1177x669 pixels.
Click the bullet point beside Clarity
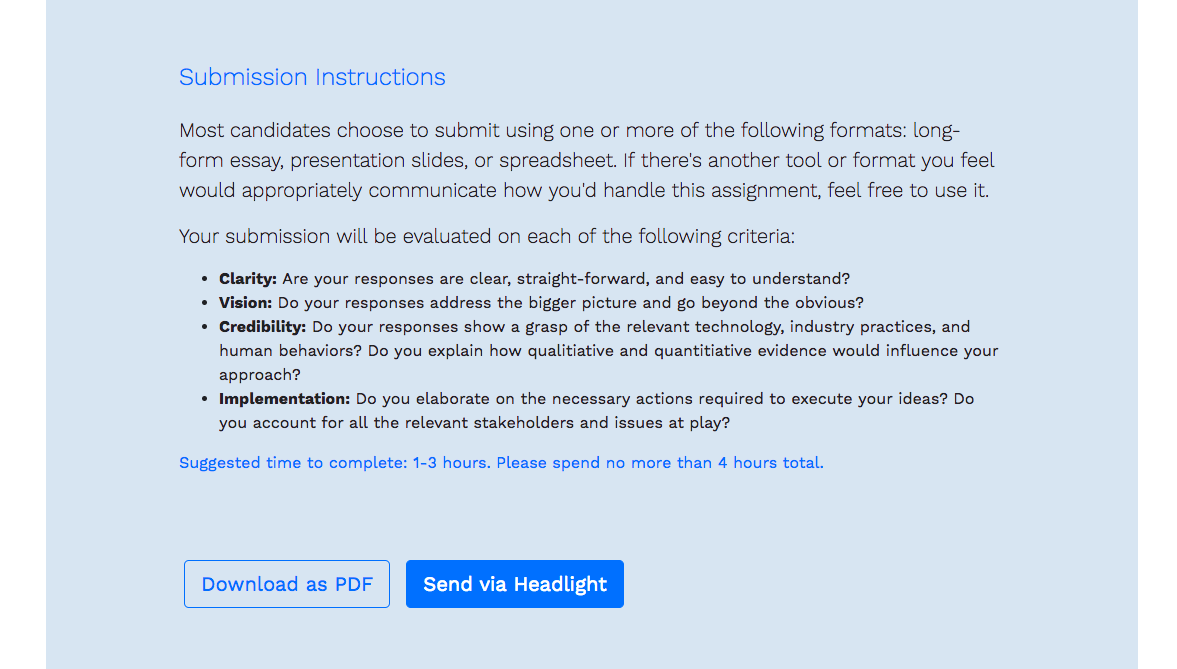tap(205, 279)
